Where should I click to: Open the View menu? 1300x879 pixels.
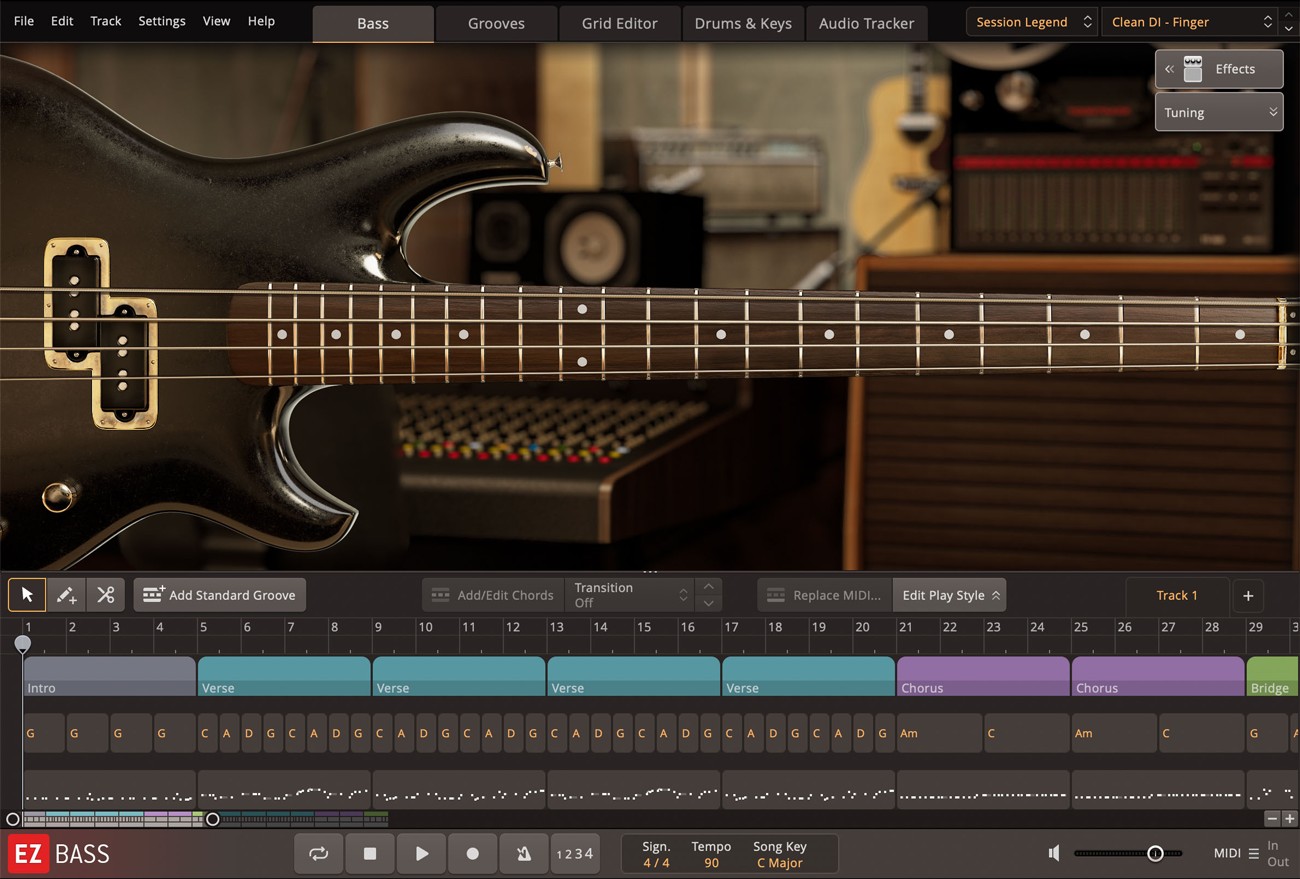click(x=216, y=21)
